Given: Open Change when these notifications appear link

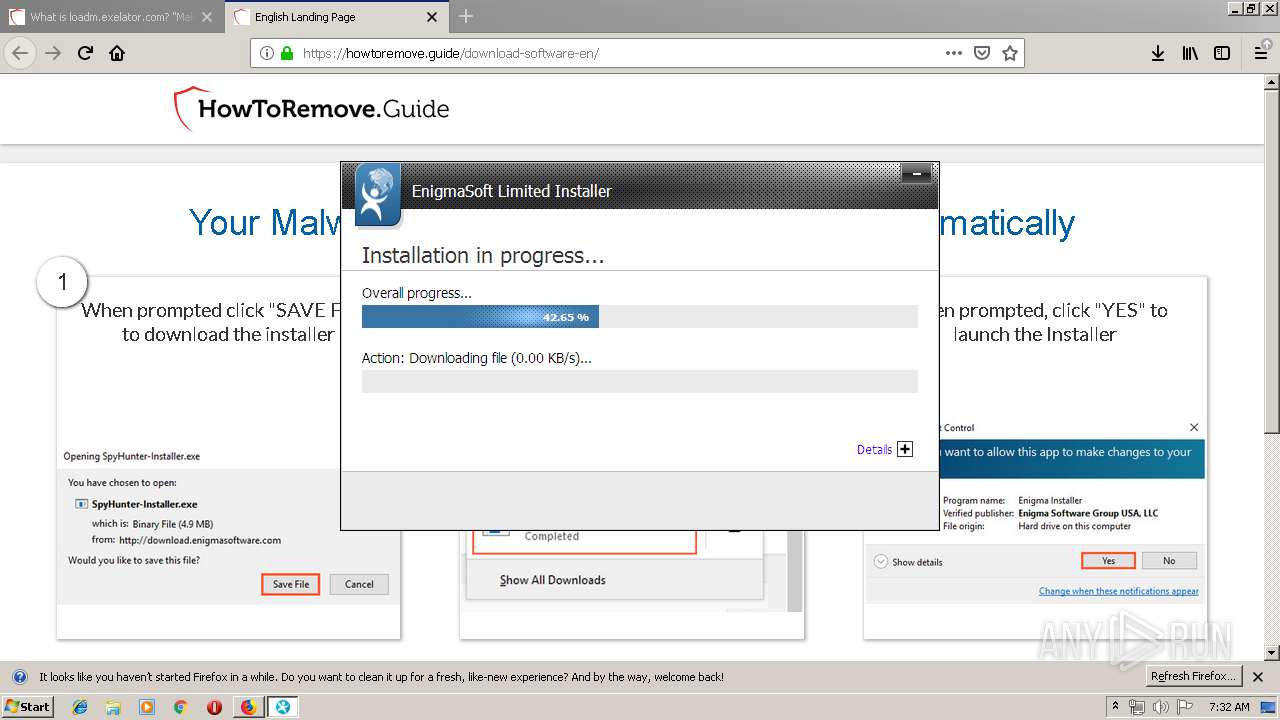Looking at the screenshot, I should point(1118,591).
